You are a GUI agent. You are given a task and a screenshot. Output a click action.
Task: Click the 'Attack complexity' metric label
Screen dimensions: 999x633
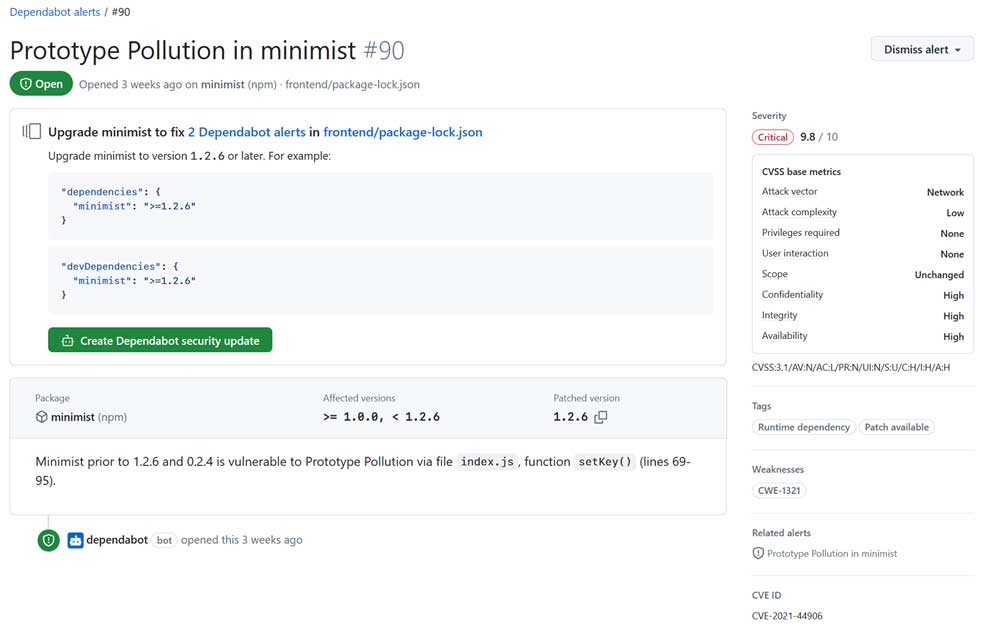799,212
